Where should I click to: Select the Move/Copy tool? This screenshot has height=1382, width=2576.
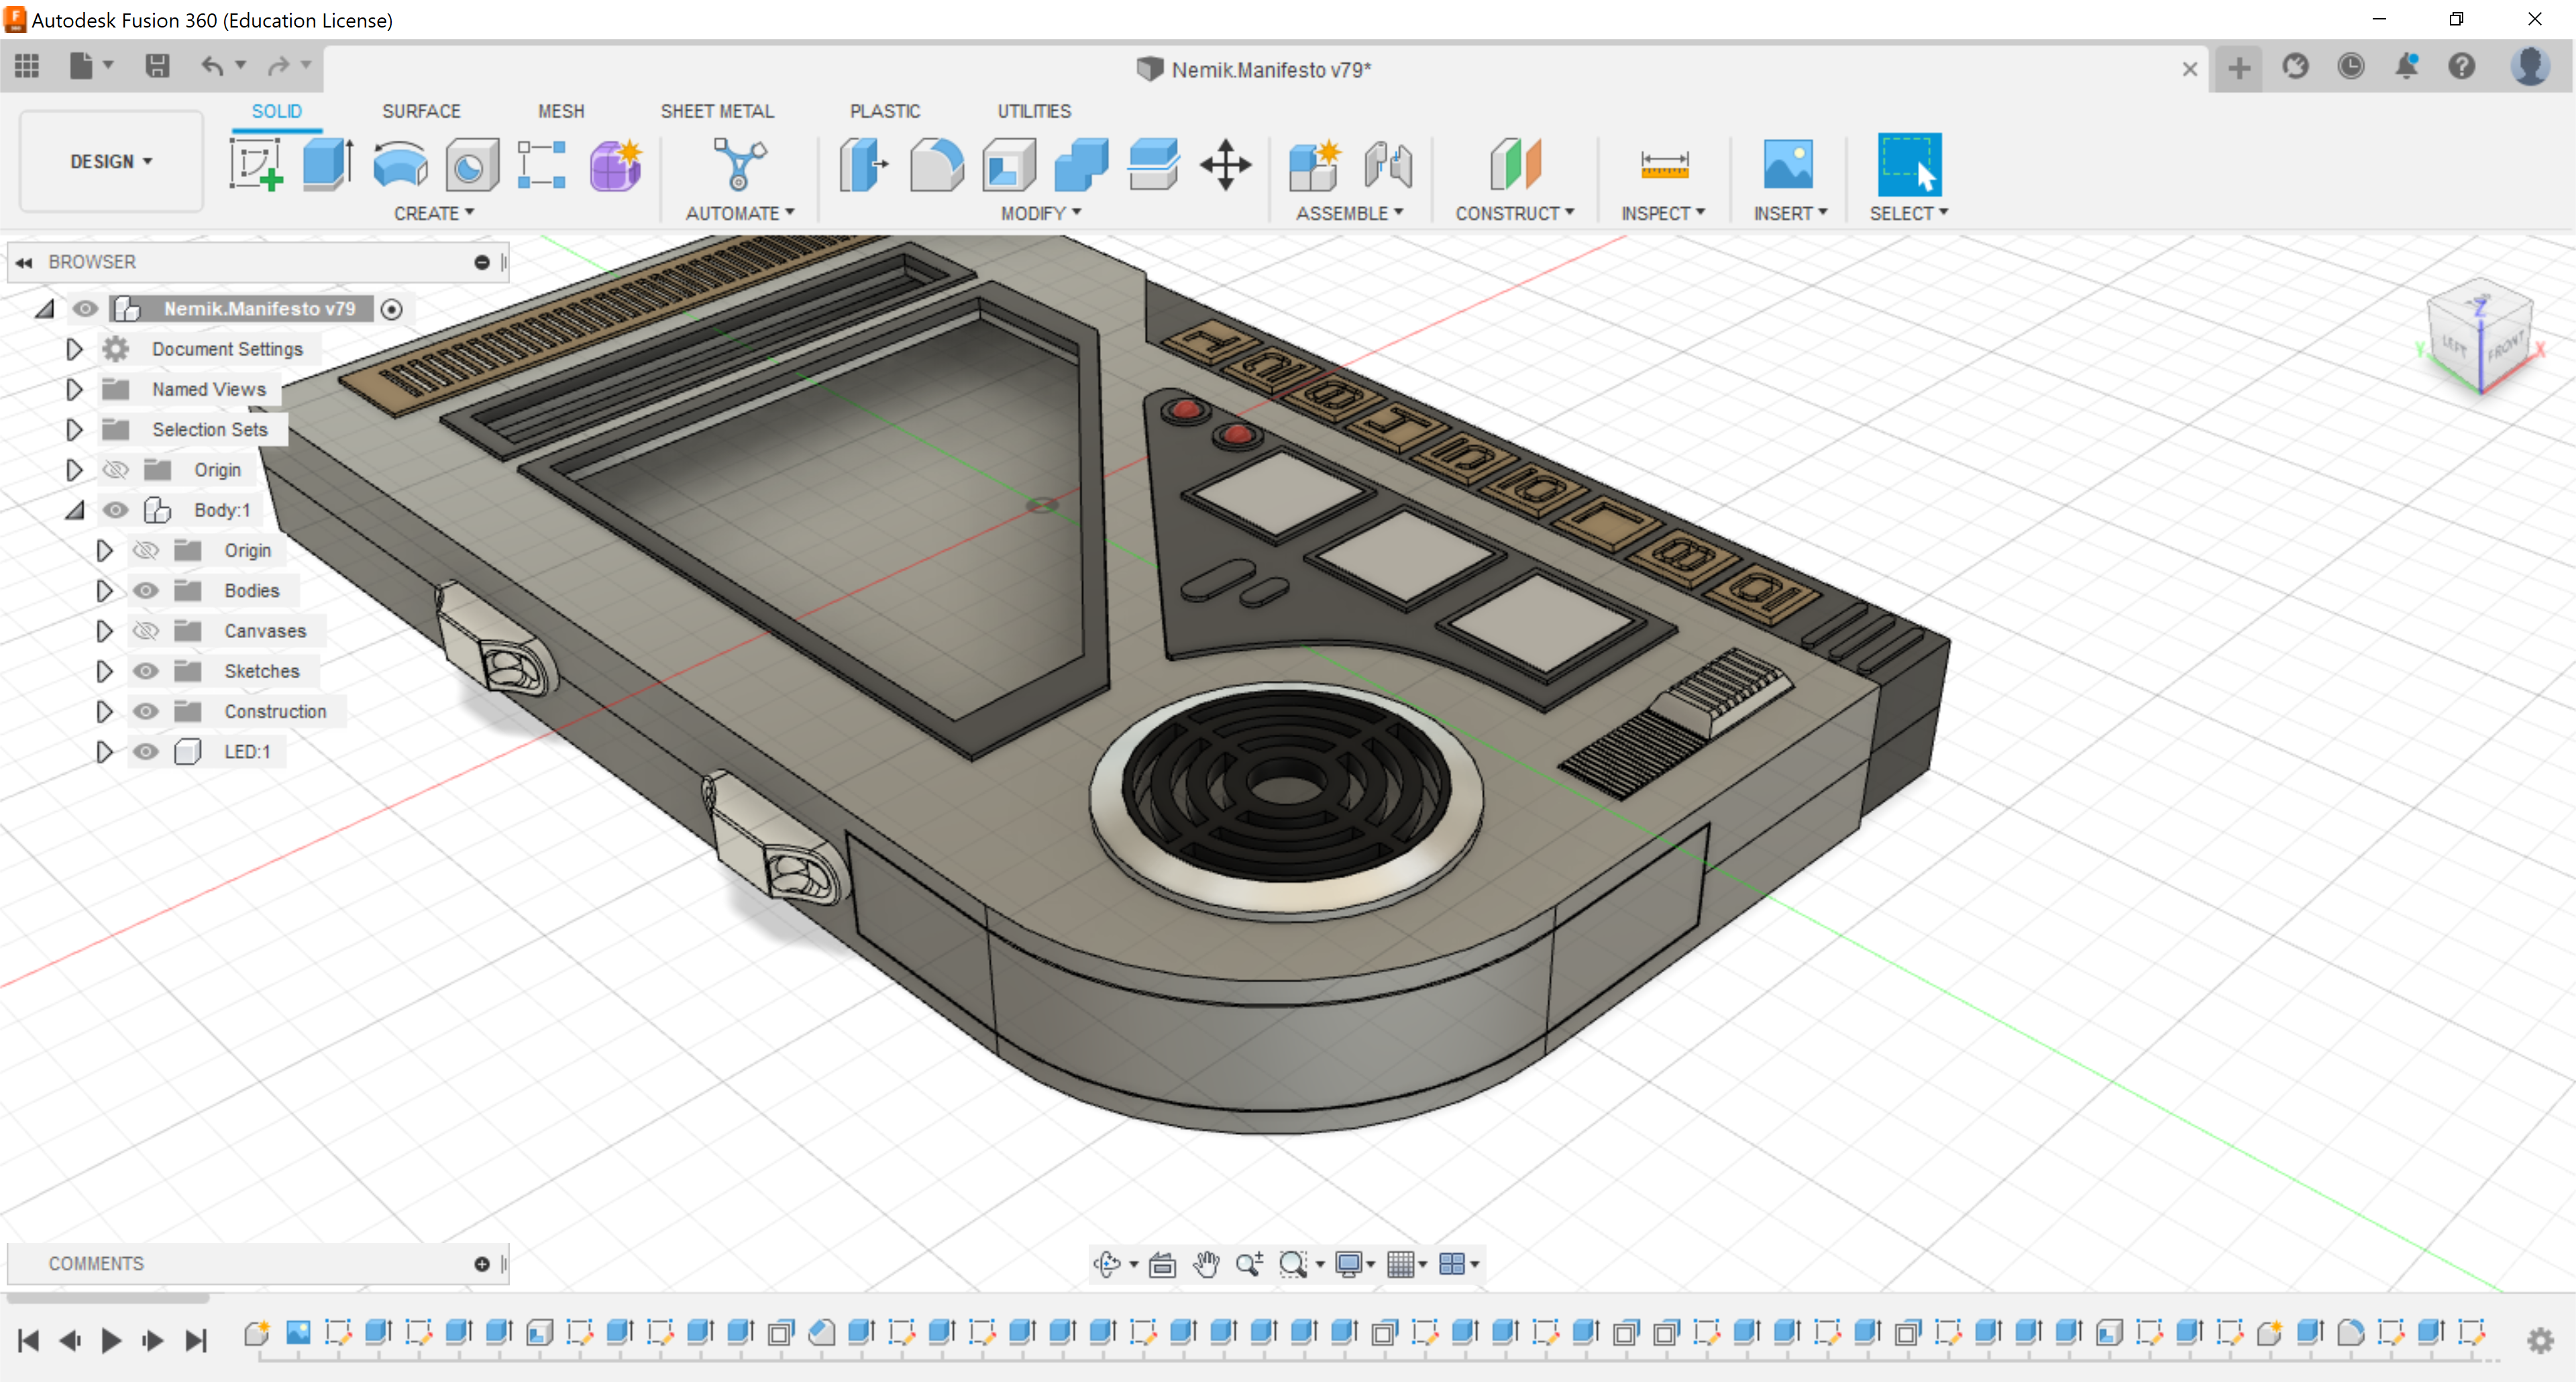[1226, 165]
